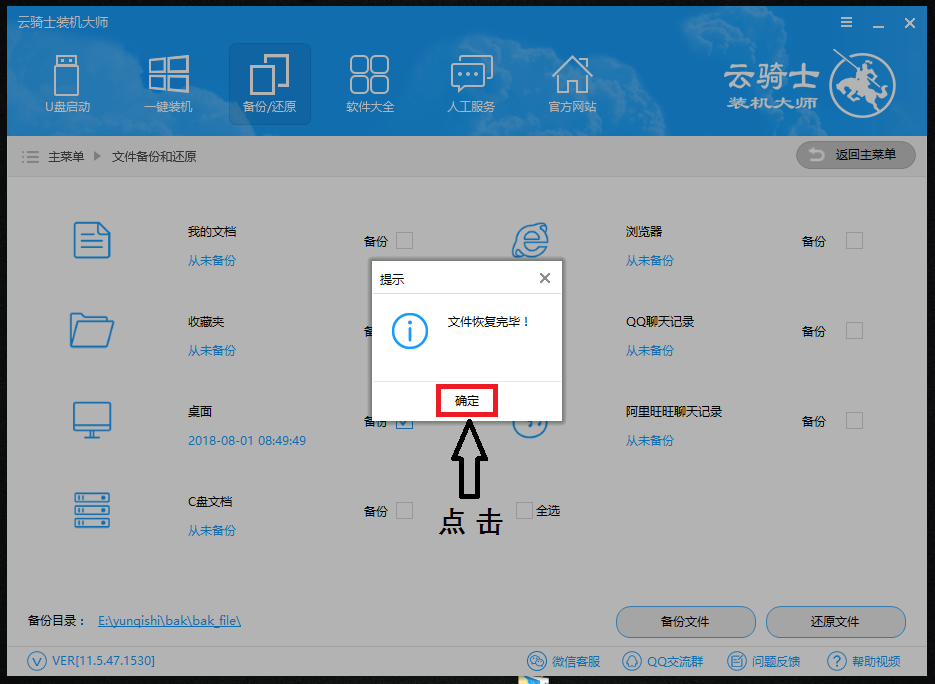Click 从未备份 under C盘文档
Image resolution: width=935 pixels, height=684 pixels.
click(212, 531)
